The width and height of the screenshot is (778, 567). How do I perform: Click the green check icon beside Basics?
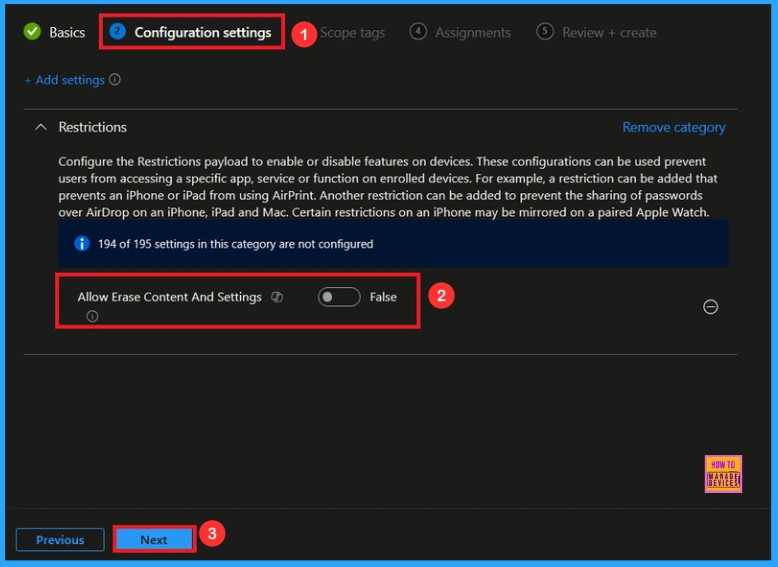(x=32, y=32)
